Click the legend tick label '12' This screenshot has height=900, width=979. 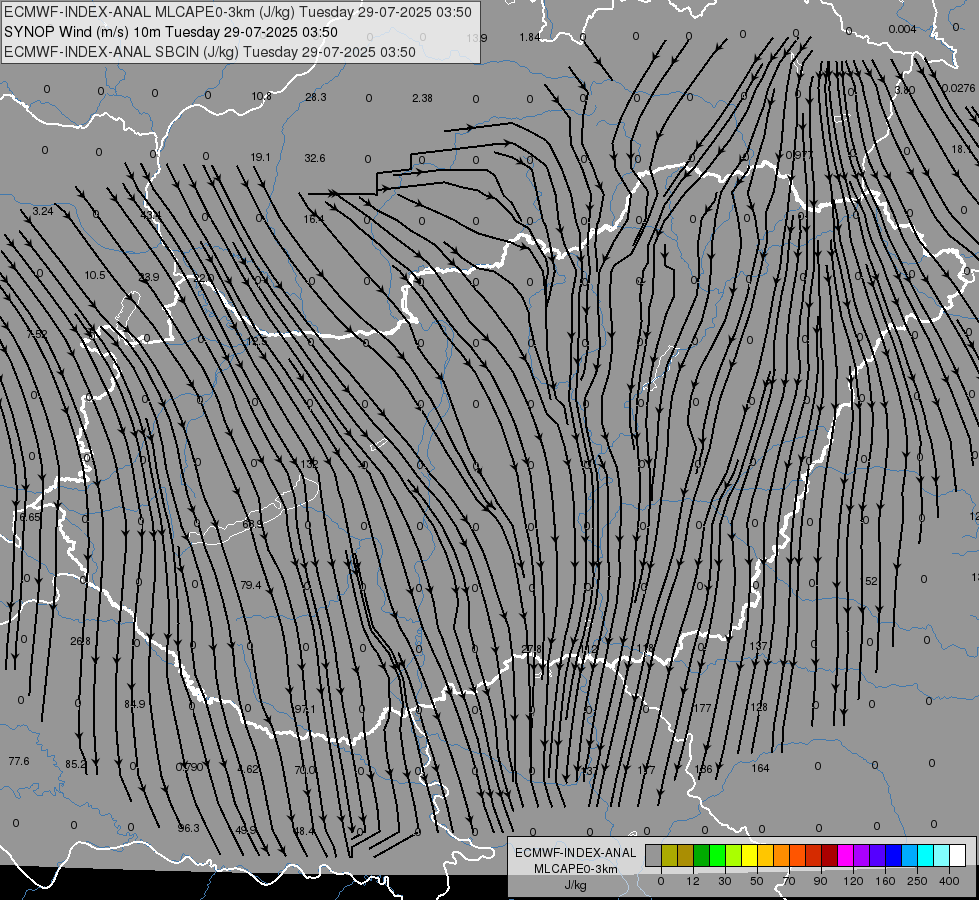point(693,881)
